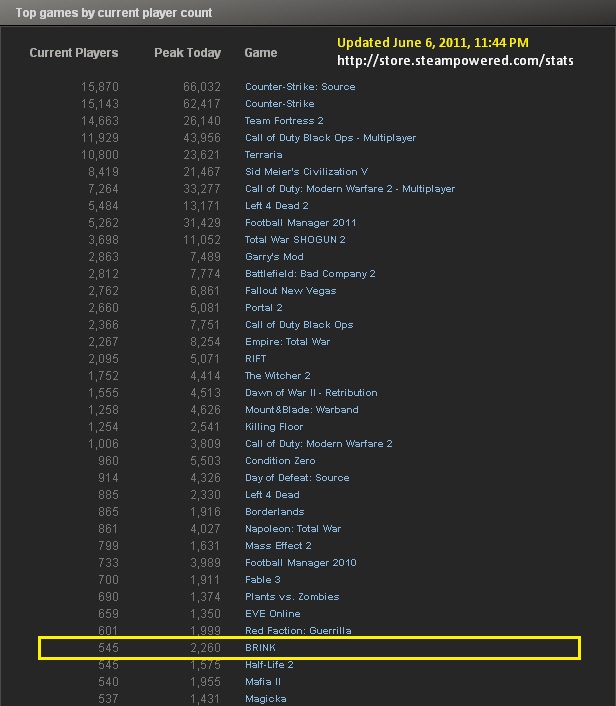Open the Plants vs. Zombies link
The width and height of the screenshot is (616, 706).
[x=292, y=597]
